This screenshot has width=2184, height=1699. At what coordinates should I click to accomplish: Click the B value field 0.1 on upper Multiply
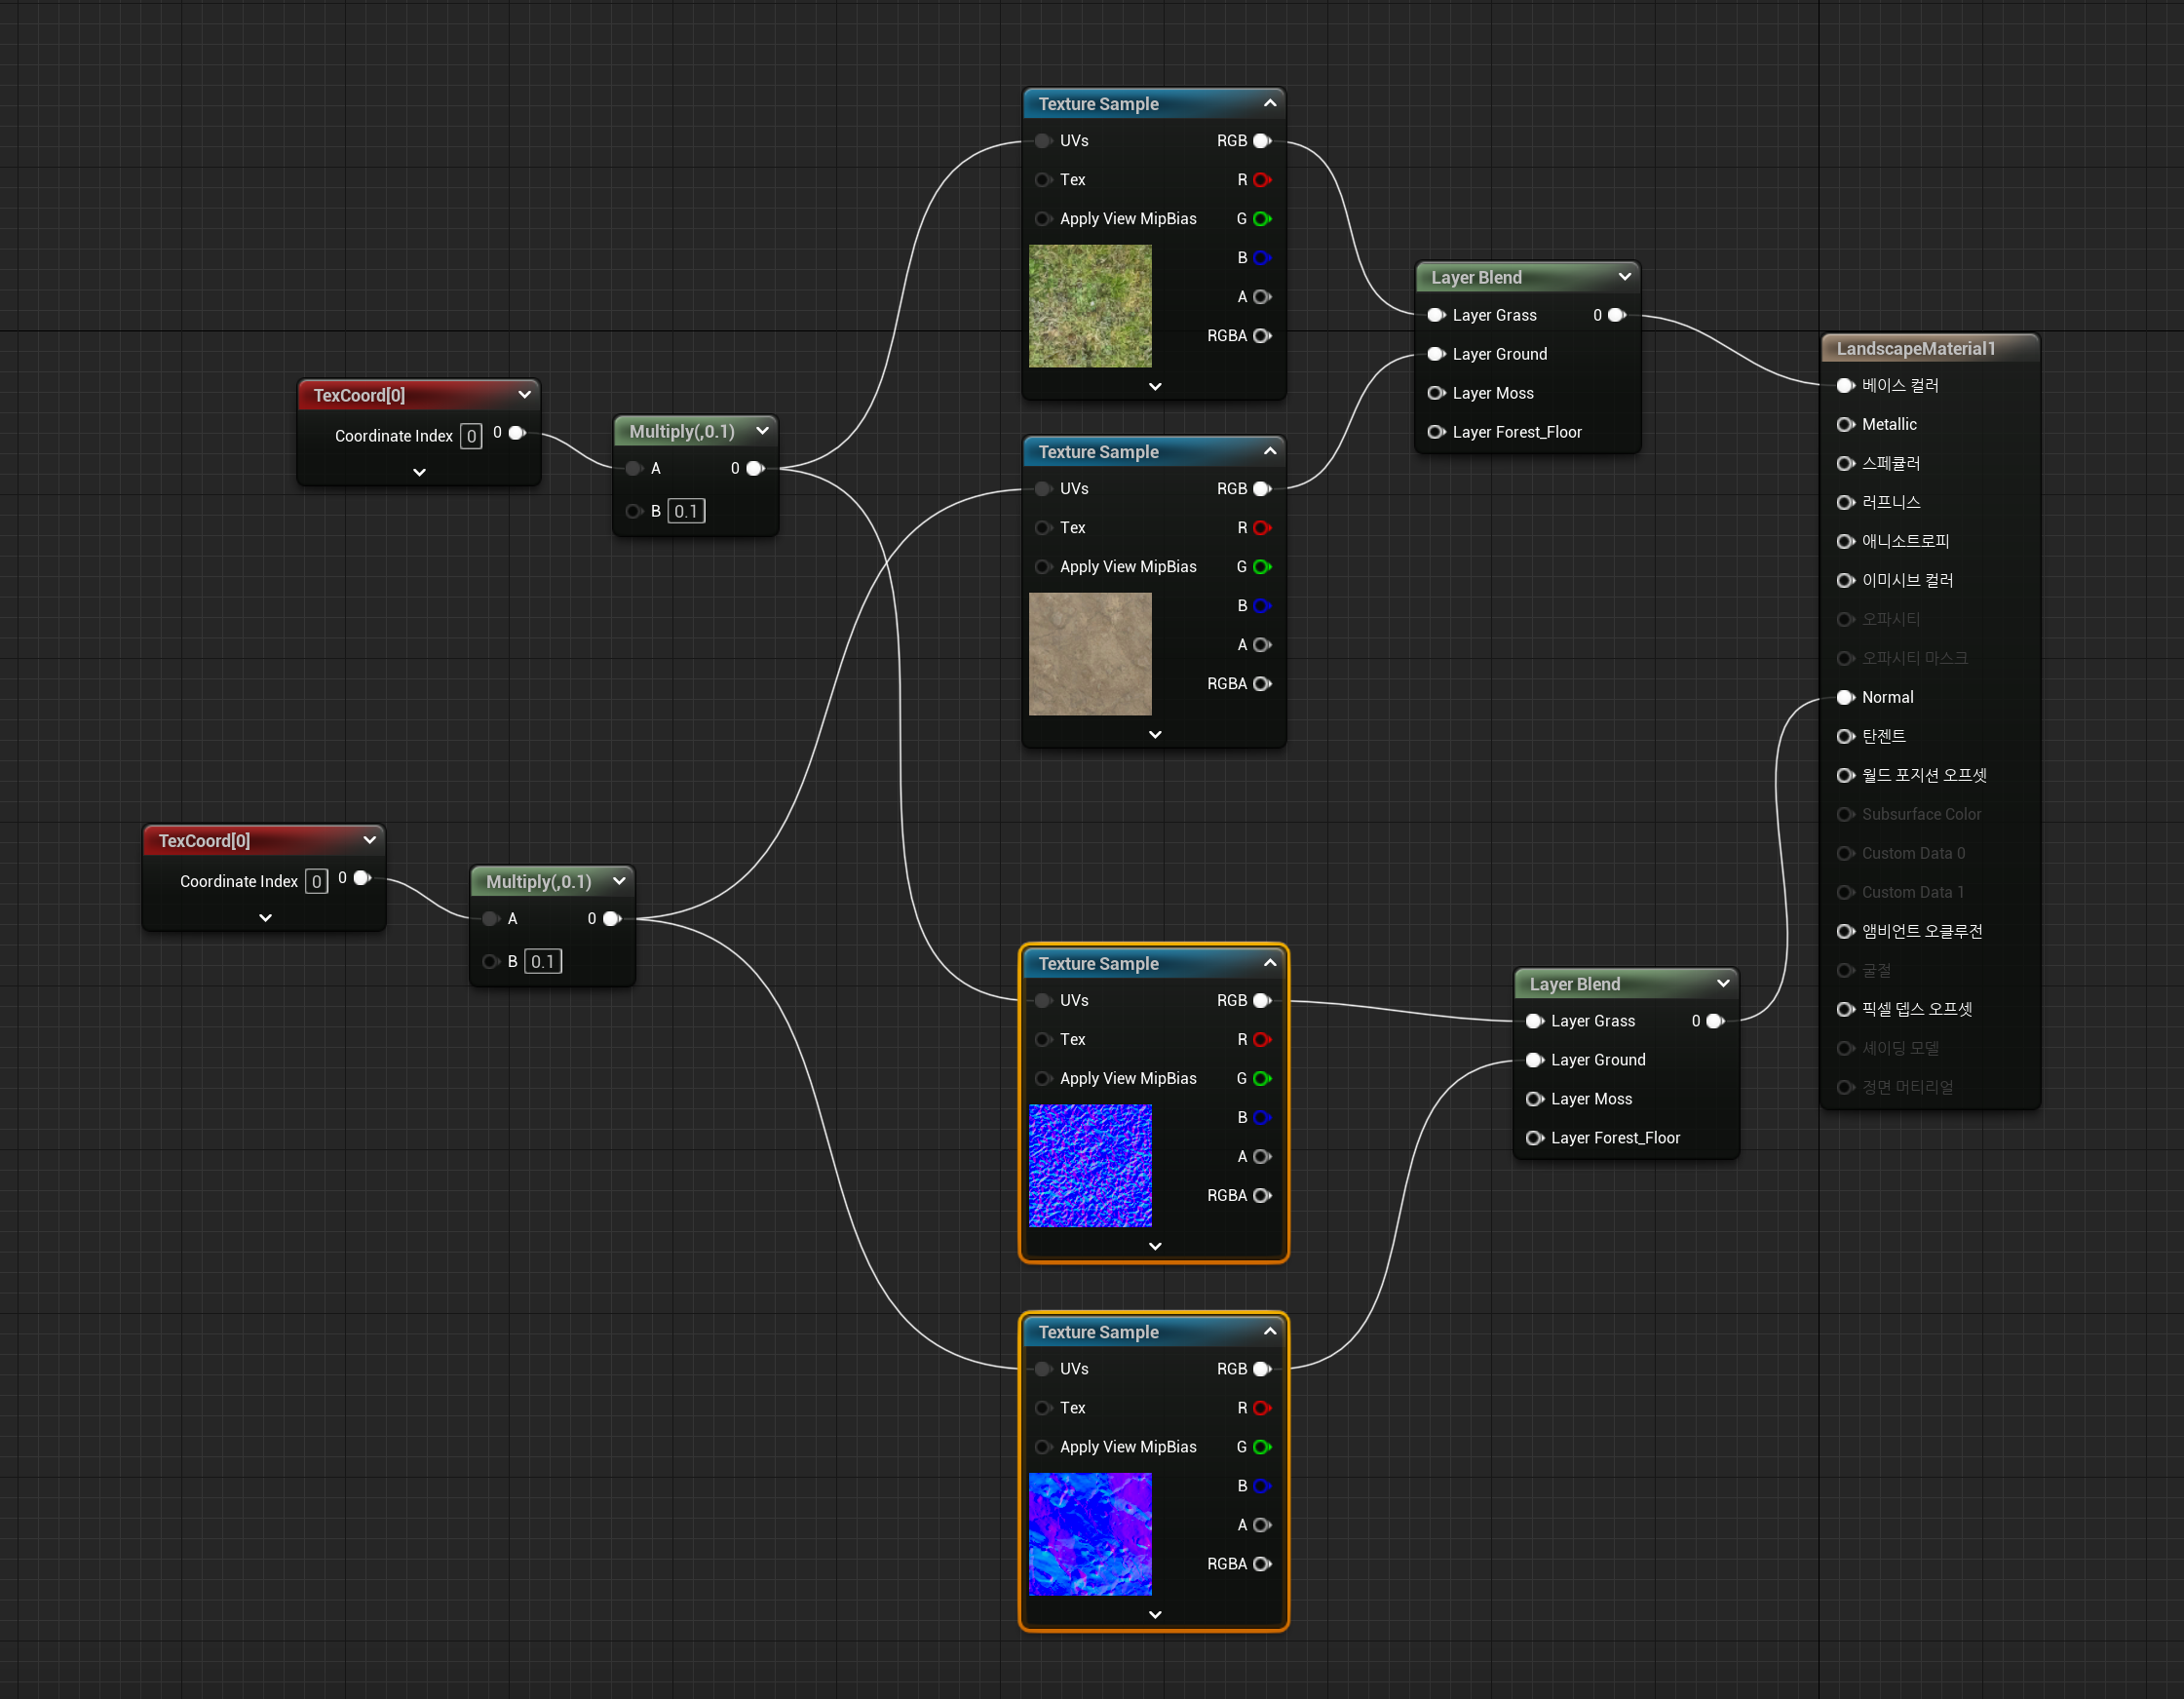coord(686,511)
